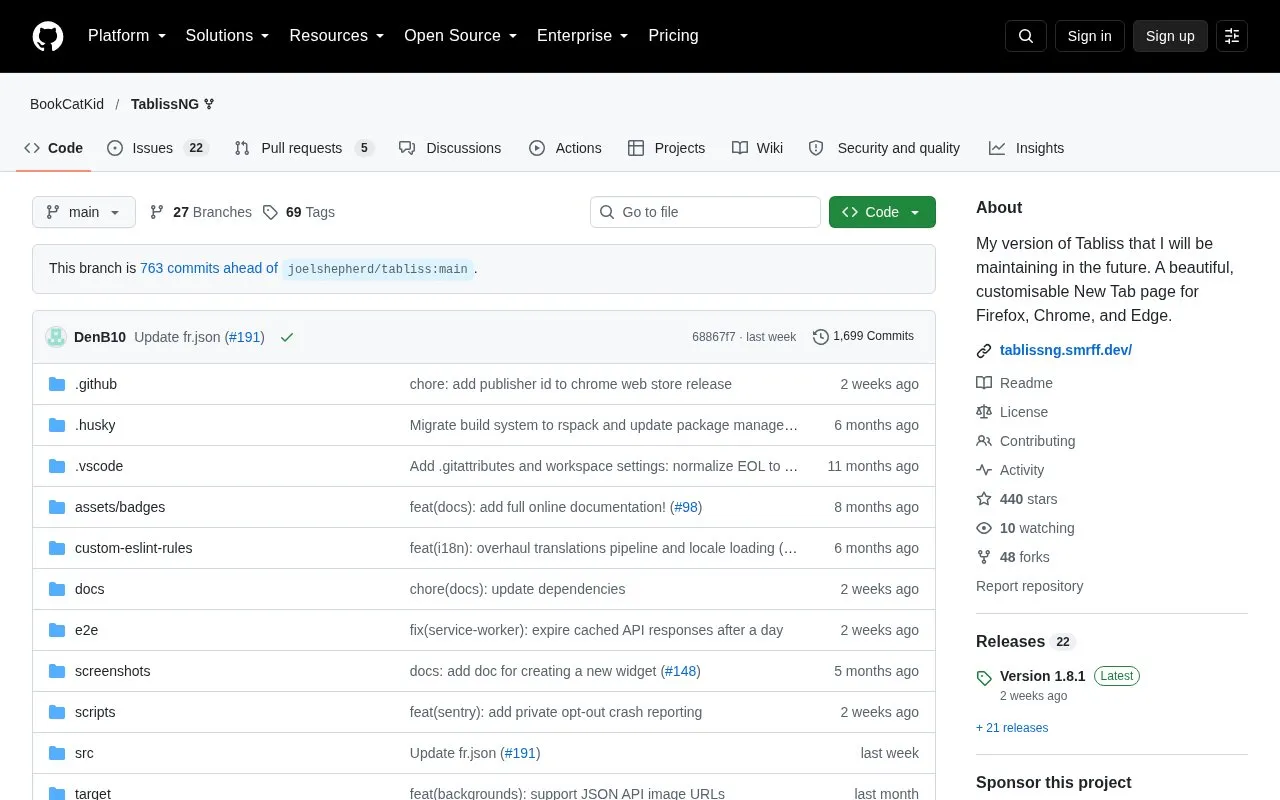Viewport: 1280px width, 800px height.
Task: View the green commit status checkmark
Action: pyautogui.click(x=287, y=337)
